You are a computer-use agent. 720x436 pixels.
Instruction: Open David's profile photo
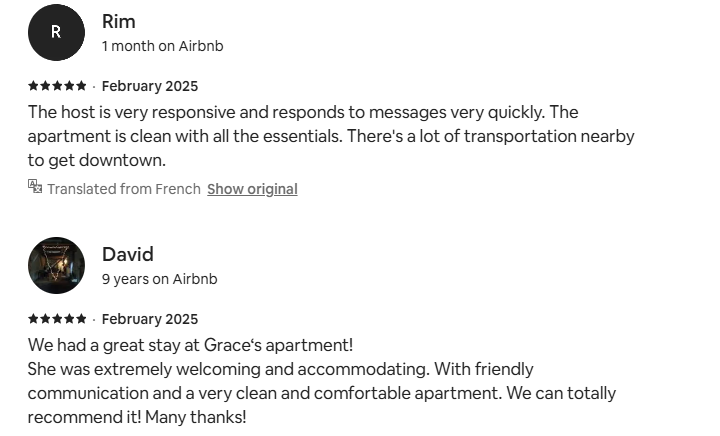click(x=56, y=265)
